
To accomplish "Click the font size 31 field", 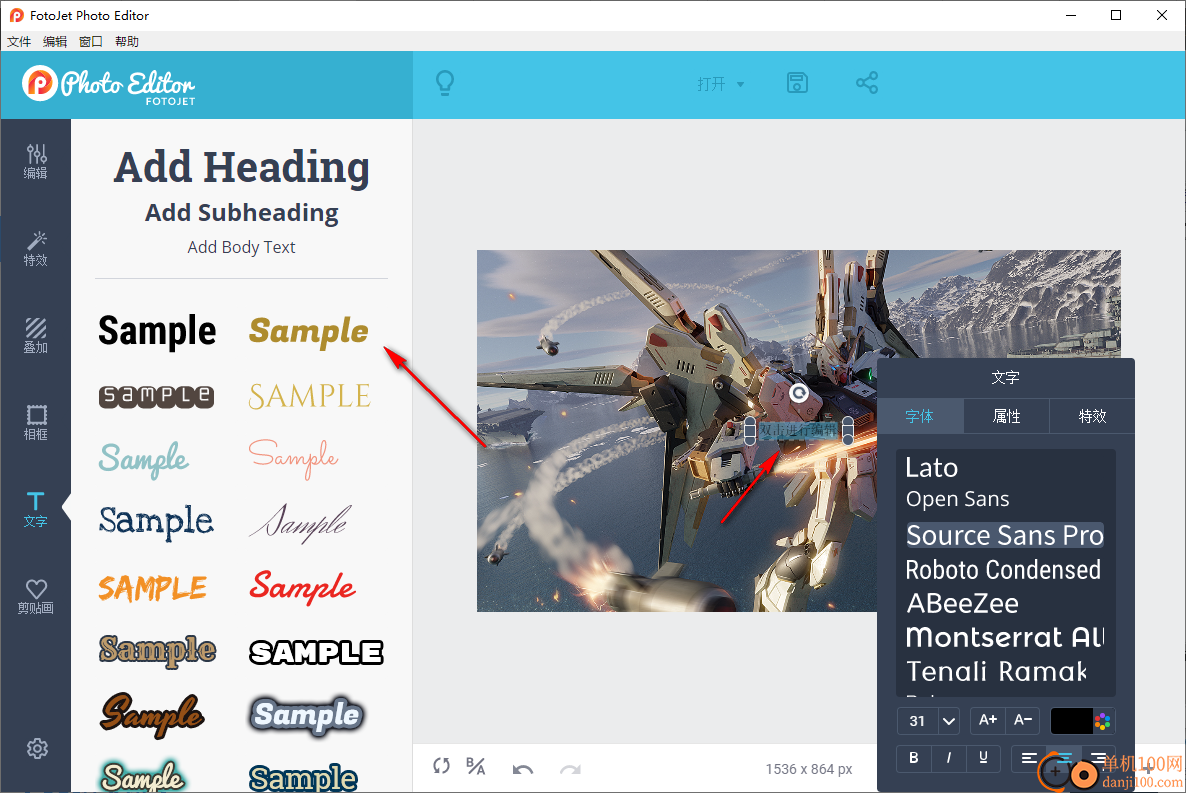I will coord(917,721).
